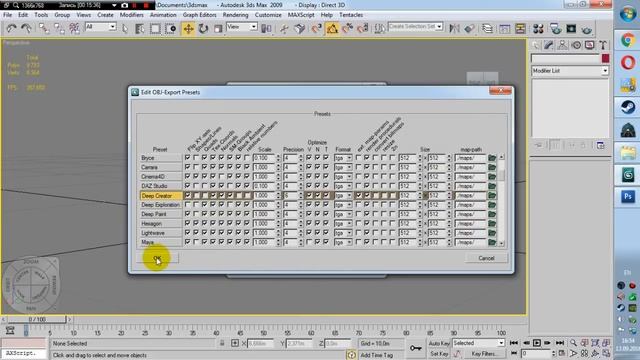
Task: Open the Schematic View icon
Action: tap(520, 28)
